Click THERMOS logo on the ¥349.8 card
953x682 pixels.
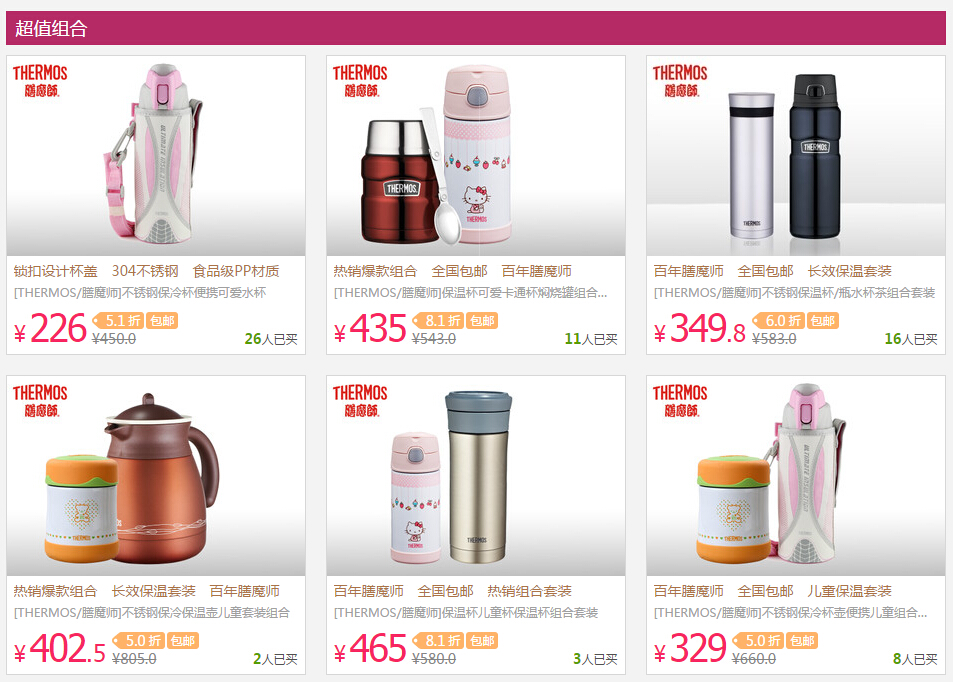click(x=680, y=81)
